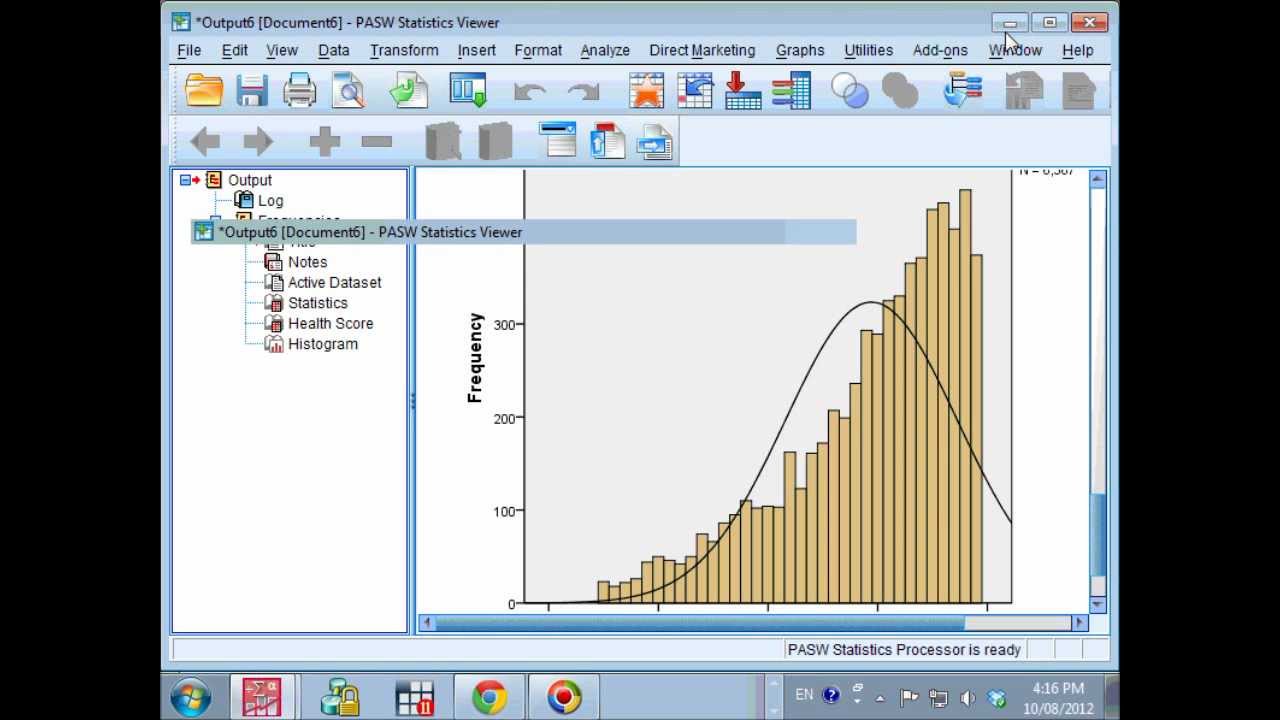This screenshot has height=720, width=1280.
Task: Select the Statistics item in the outline
Action: 318,303
